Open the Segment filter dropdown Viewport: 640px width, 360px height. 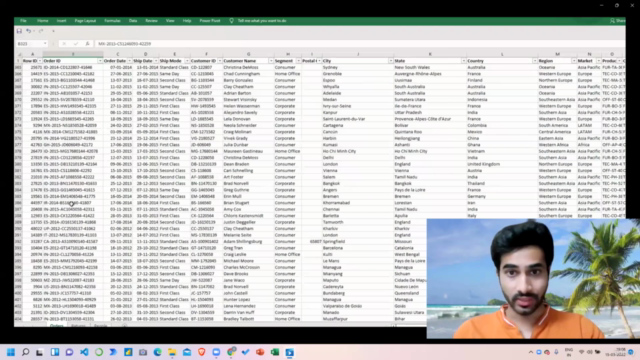(298, 61)
